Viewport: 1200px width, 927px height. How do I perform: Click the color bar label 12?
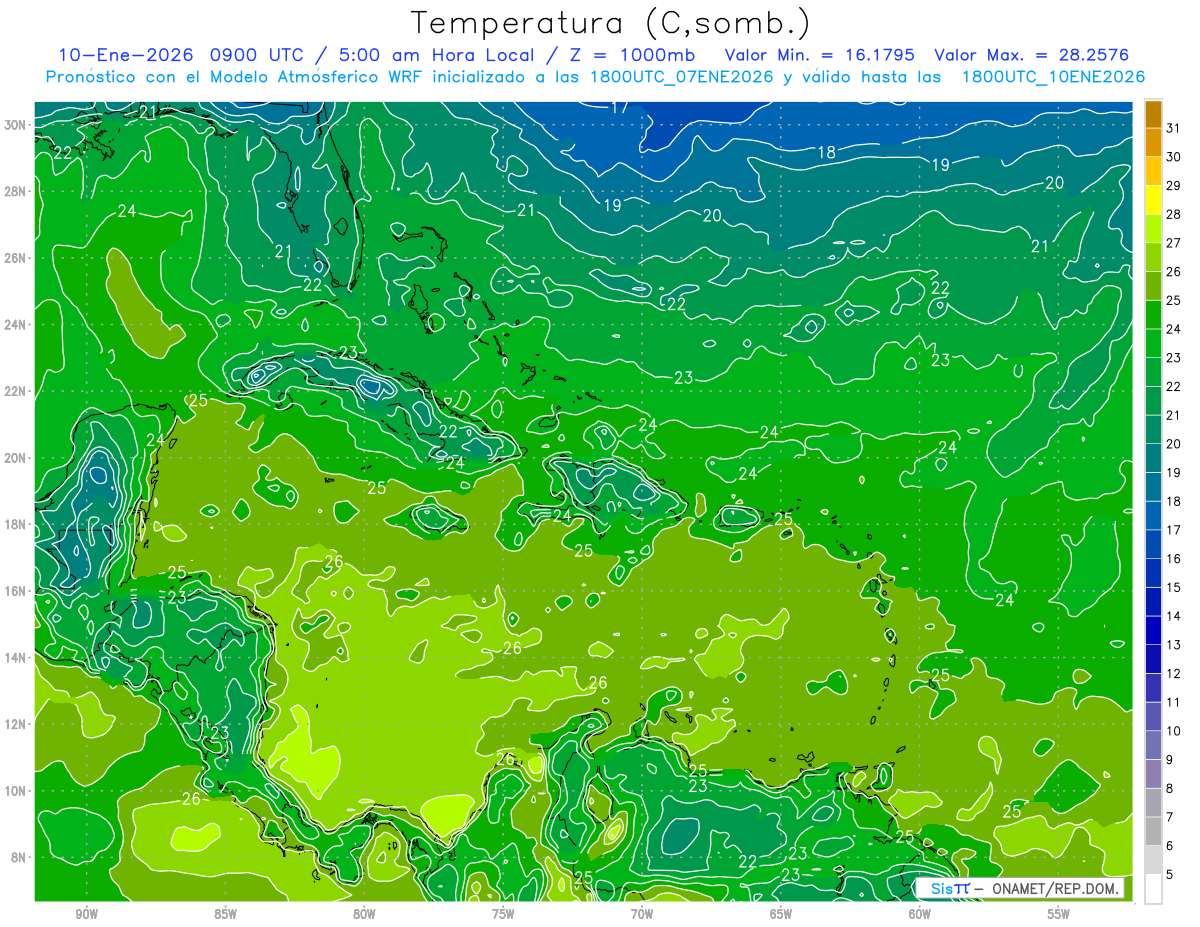[1174, 674]
